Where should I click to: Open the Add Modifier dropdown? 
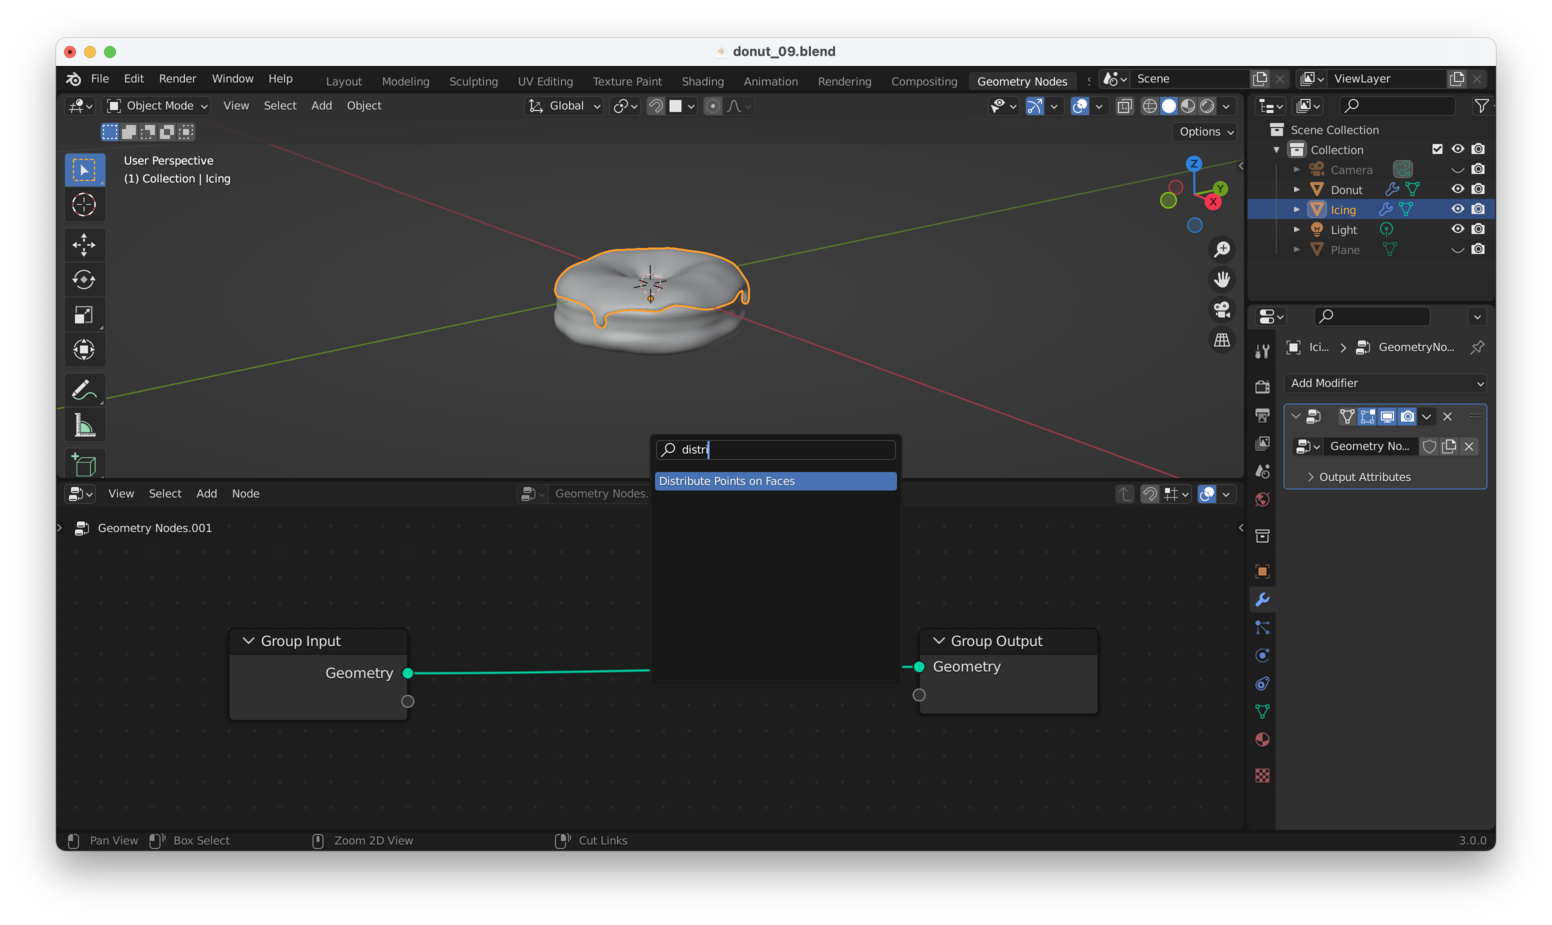click(x=1385, y=383)
